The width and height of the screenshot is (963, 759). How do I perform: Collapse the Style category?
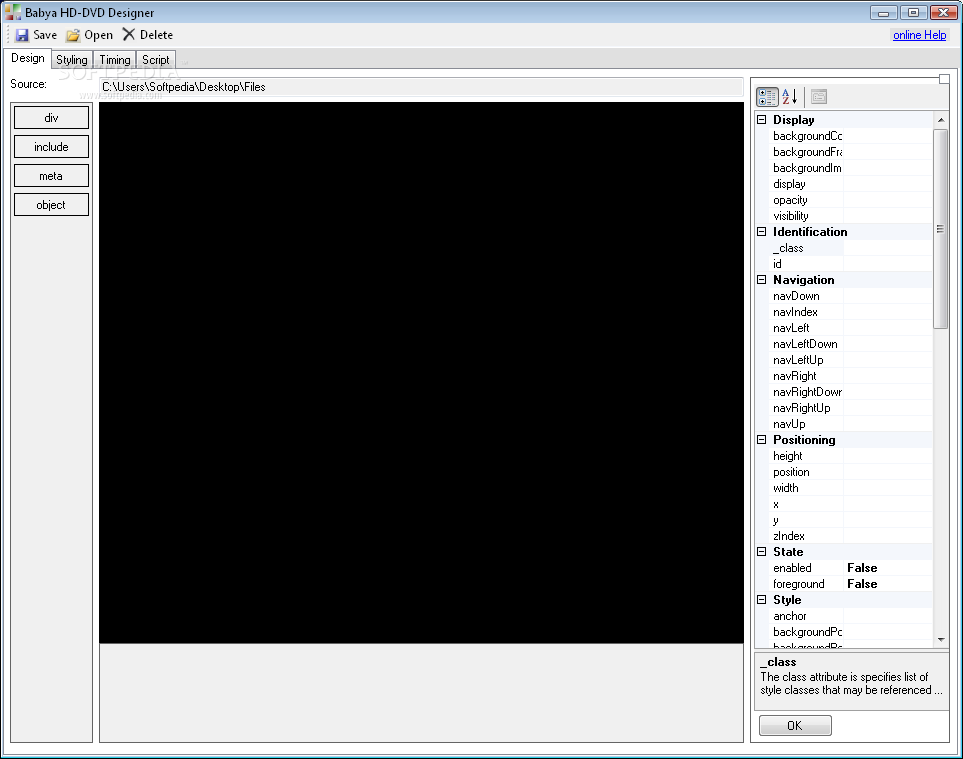762,599
